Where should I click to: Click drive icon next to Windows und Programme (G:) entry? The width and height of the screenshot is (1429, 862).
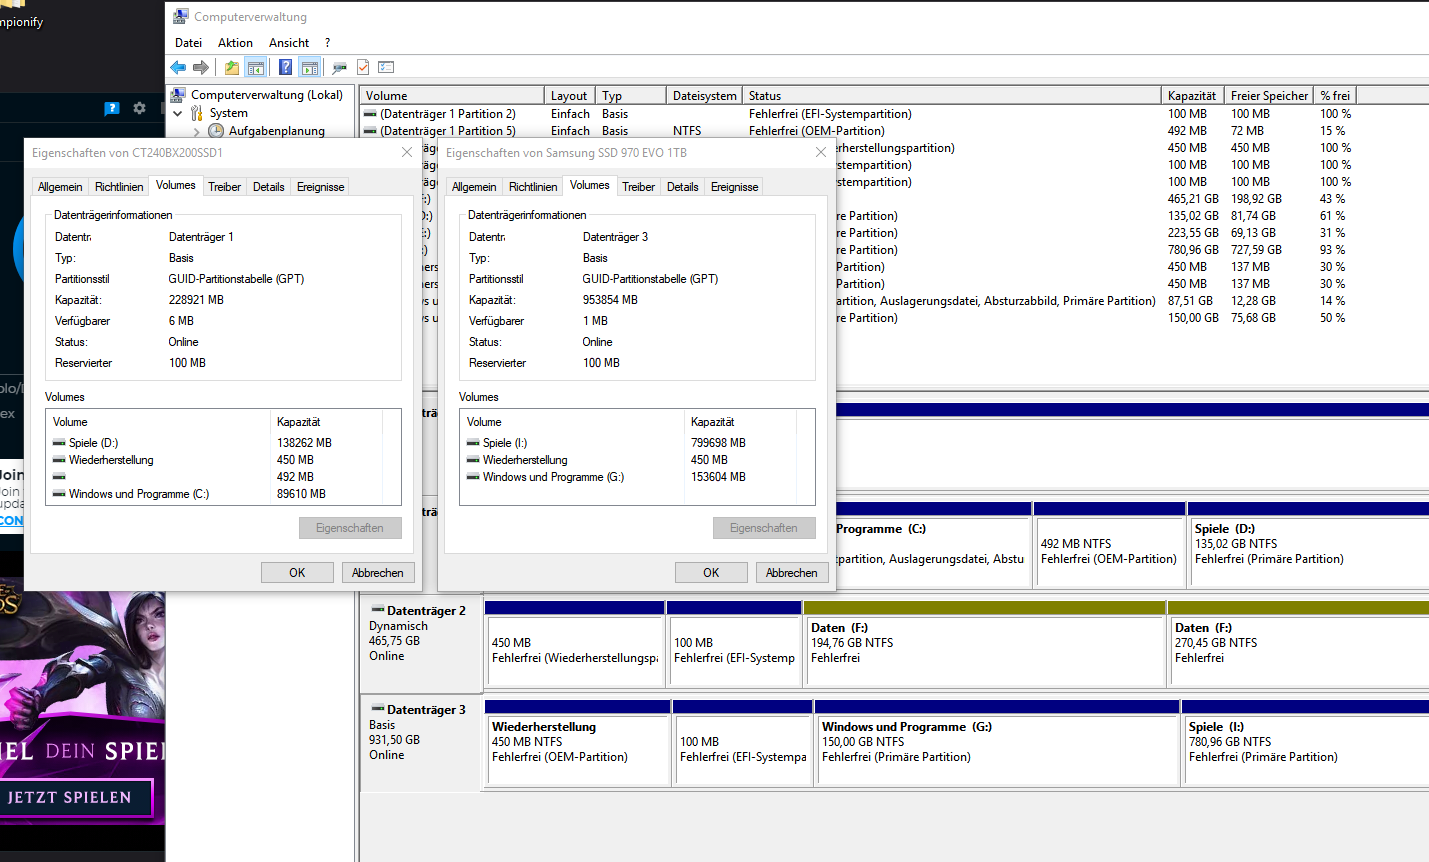(473, 476)
